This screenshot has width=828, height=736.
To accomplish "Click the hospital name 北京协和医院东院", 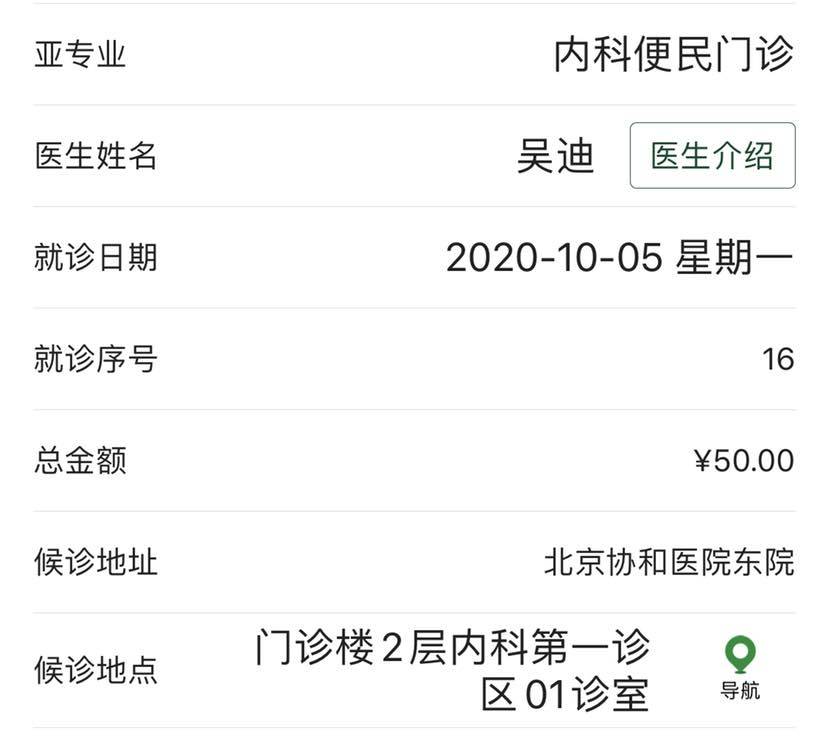I will coord(669,562).
